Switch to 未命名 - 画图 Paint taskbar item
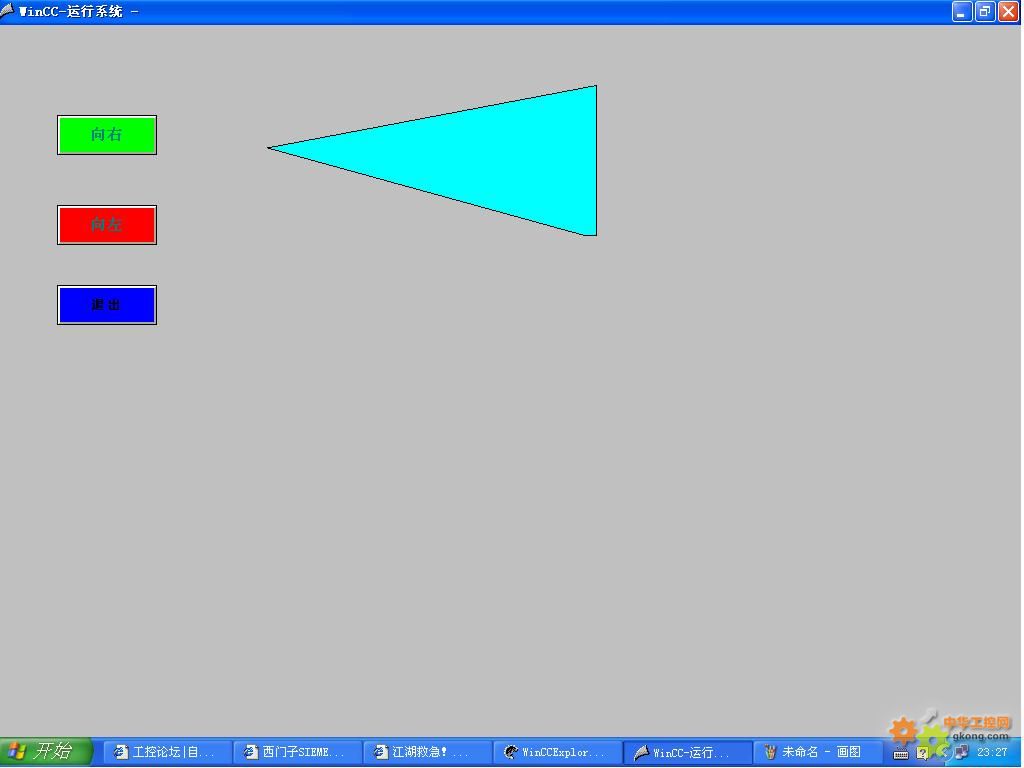This screenshot has width=1024, height=768. 818,752
